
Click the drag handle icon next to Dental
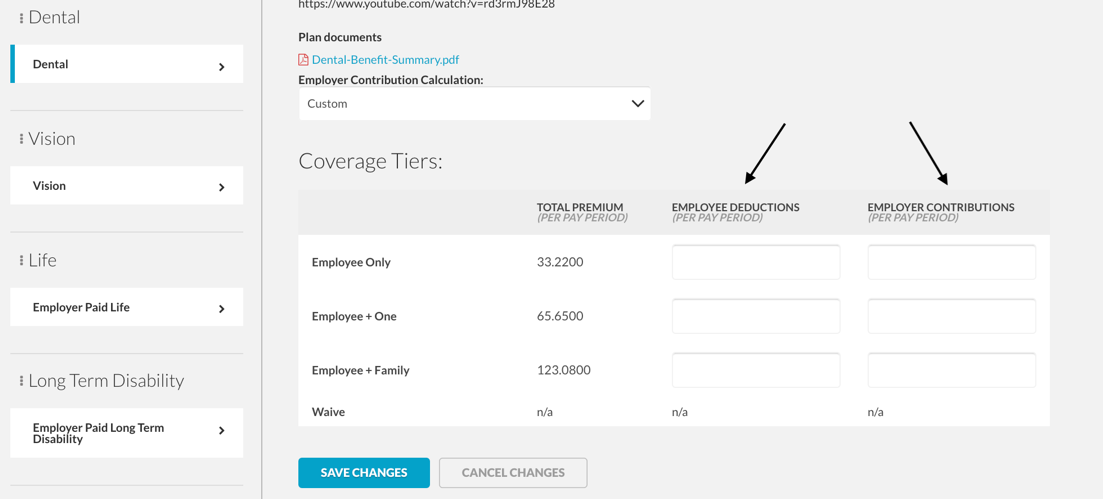pos(21,18)
